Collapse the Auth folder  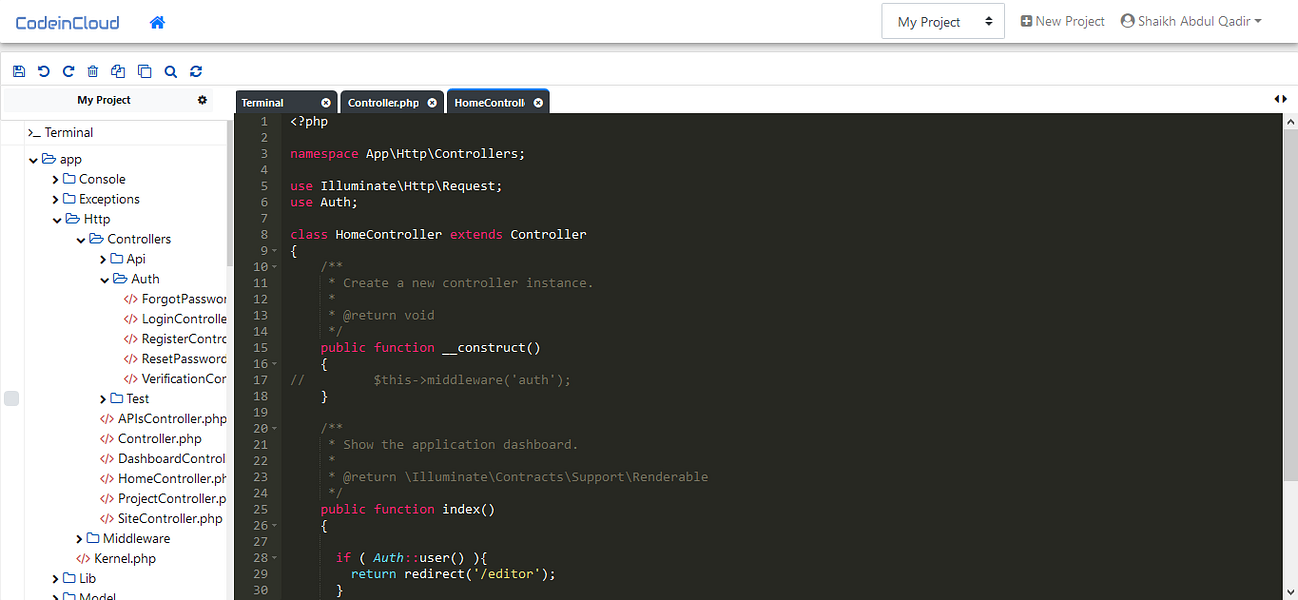point(104,279)
